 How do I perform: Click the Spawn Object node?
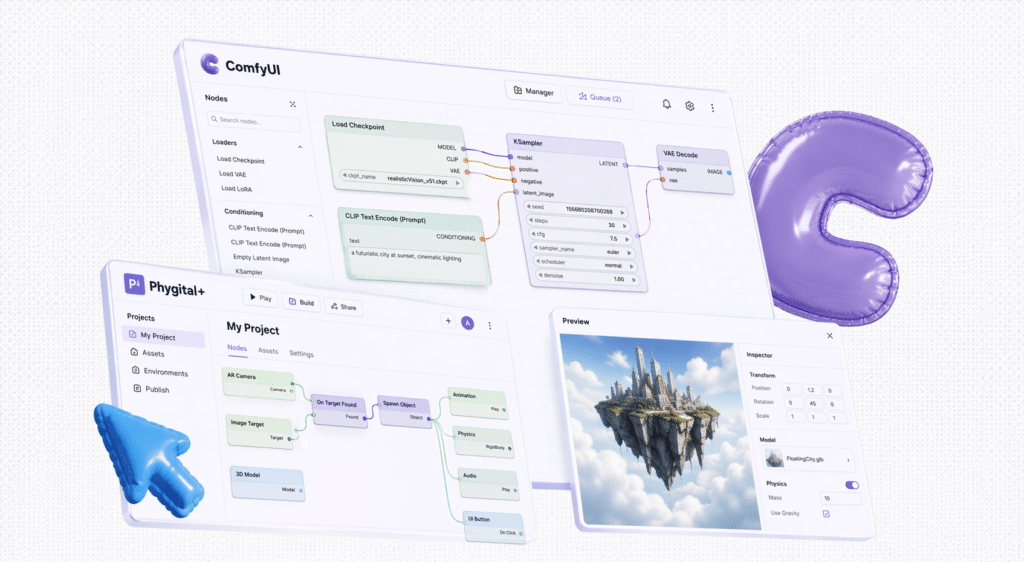pyautogui.click(x=405, y=411)
